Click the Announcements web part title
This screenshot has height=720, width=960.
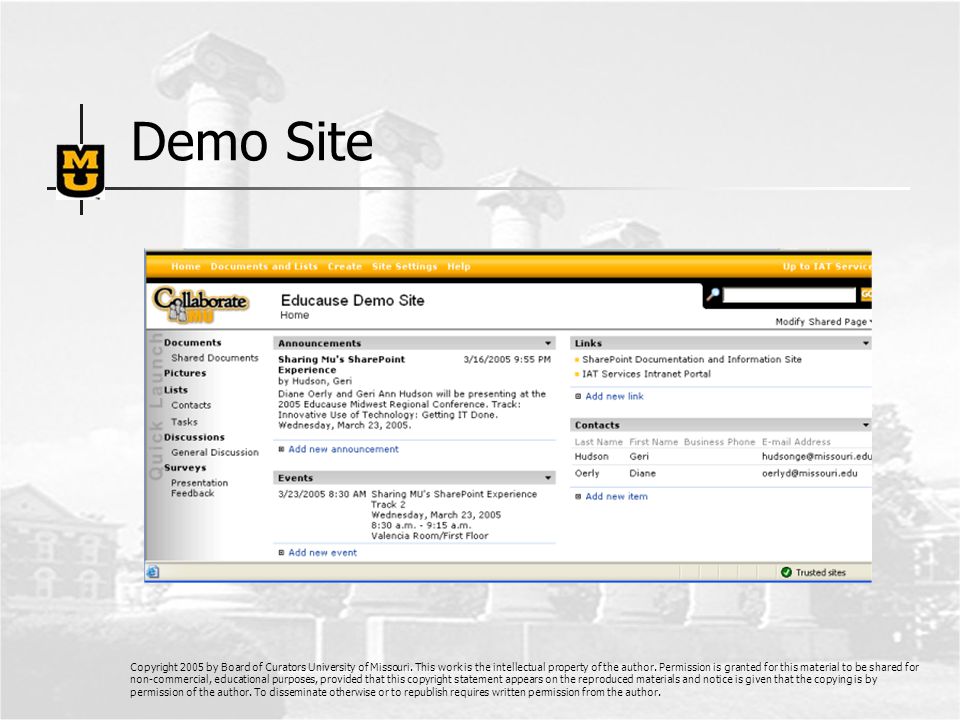(x=320, y=343)
